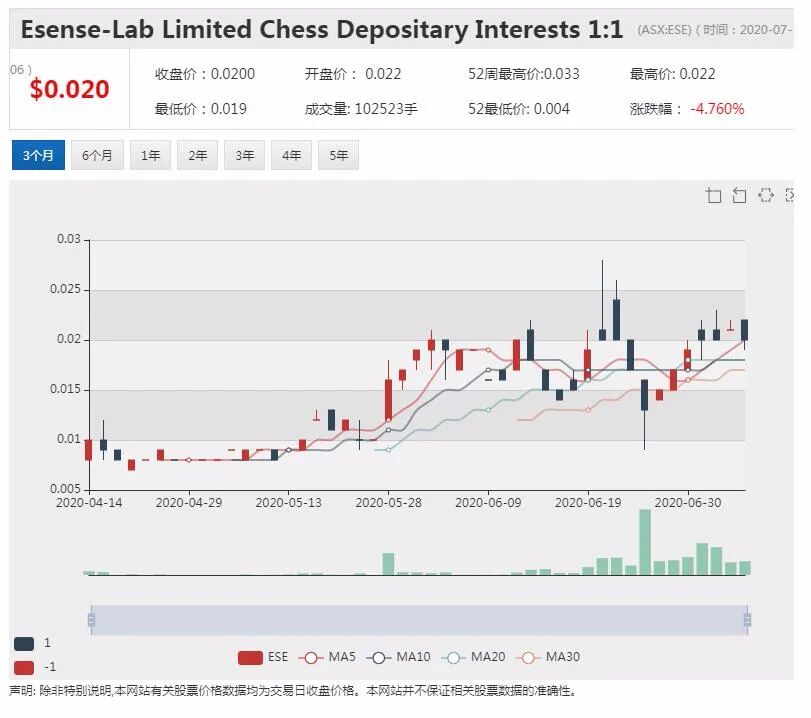This screenshot has height=718, width=811.
Task: Click the 0.015 y-axis label
Action: click(65, 389)
